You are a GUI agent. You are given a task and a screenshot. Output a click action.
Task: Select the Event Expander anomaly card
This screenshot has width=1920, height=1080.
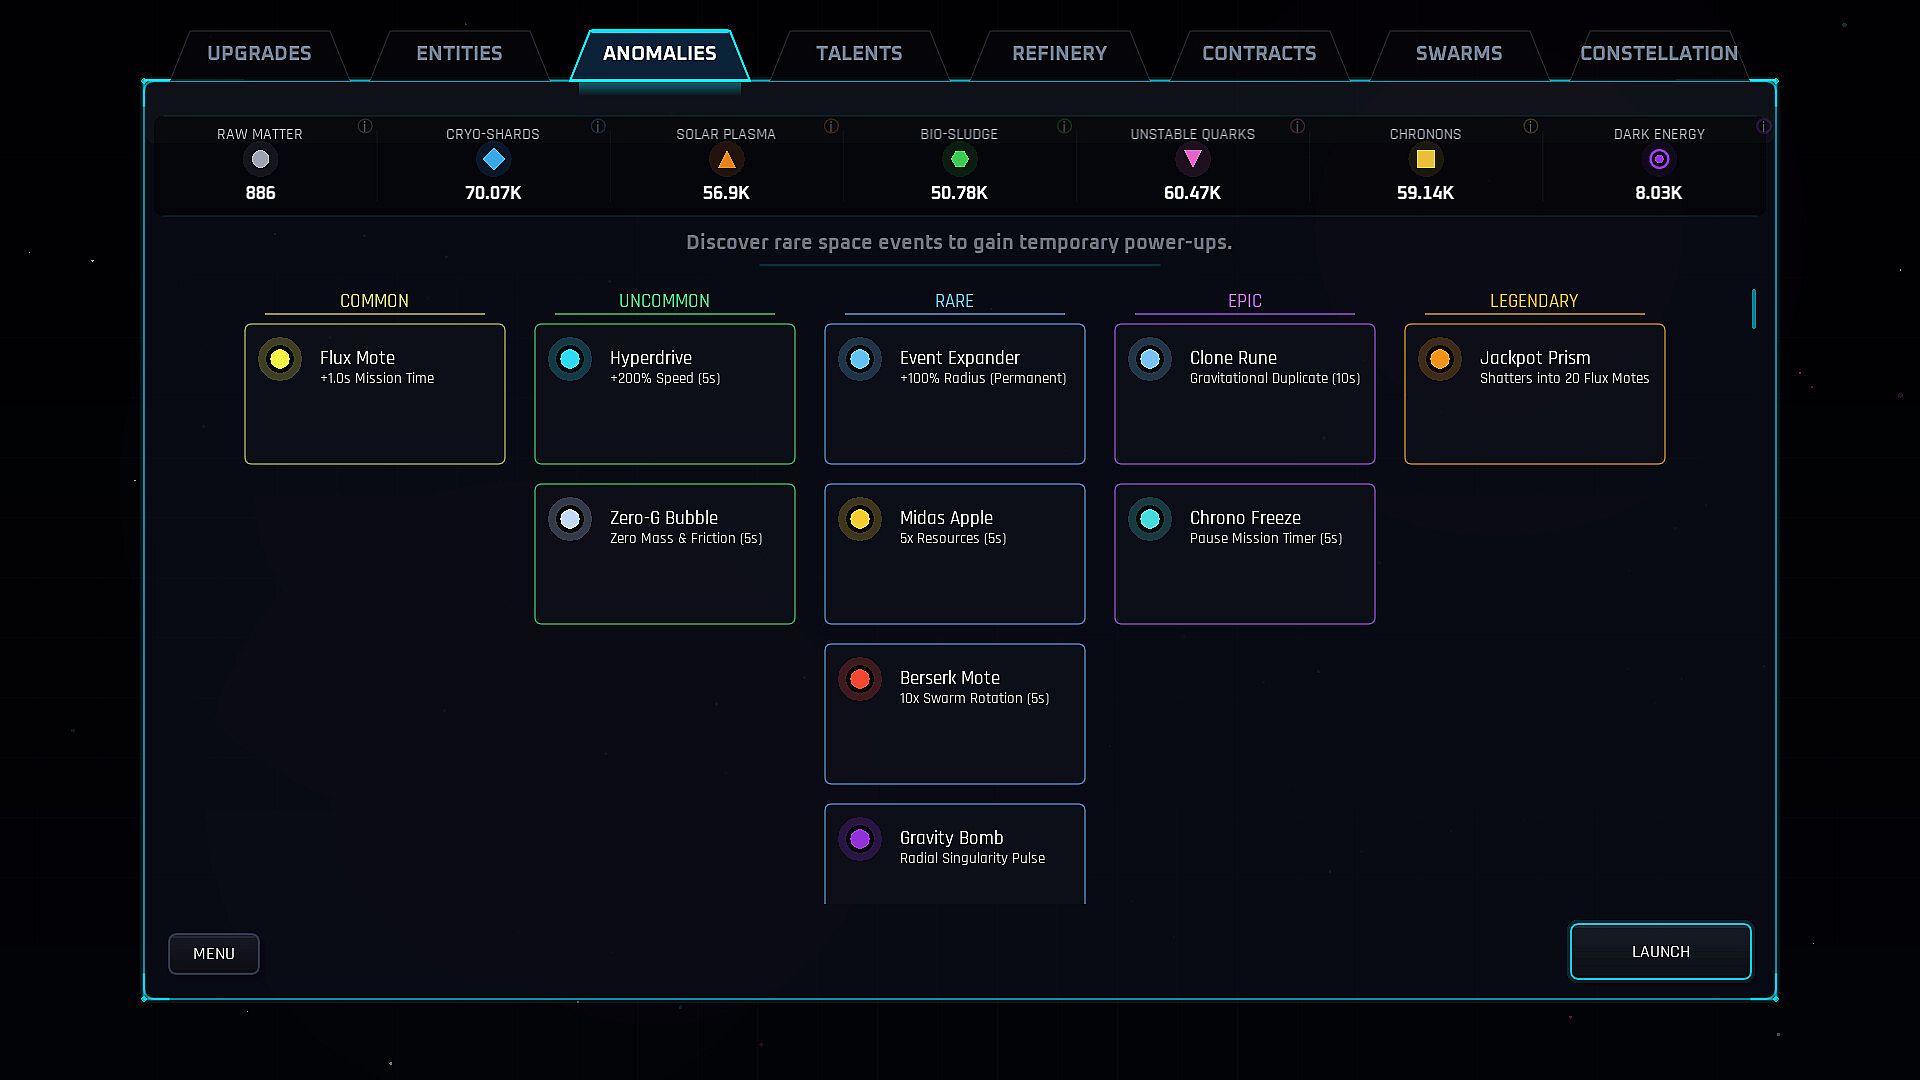(954, 394)
